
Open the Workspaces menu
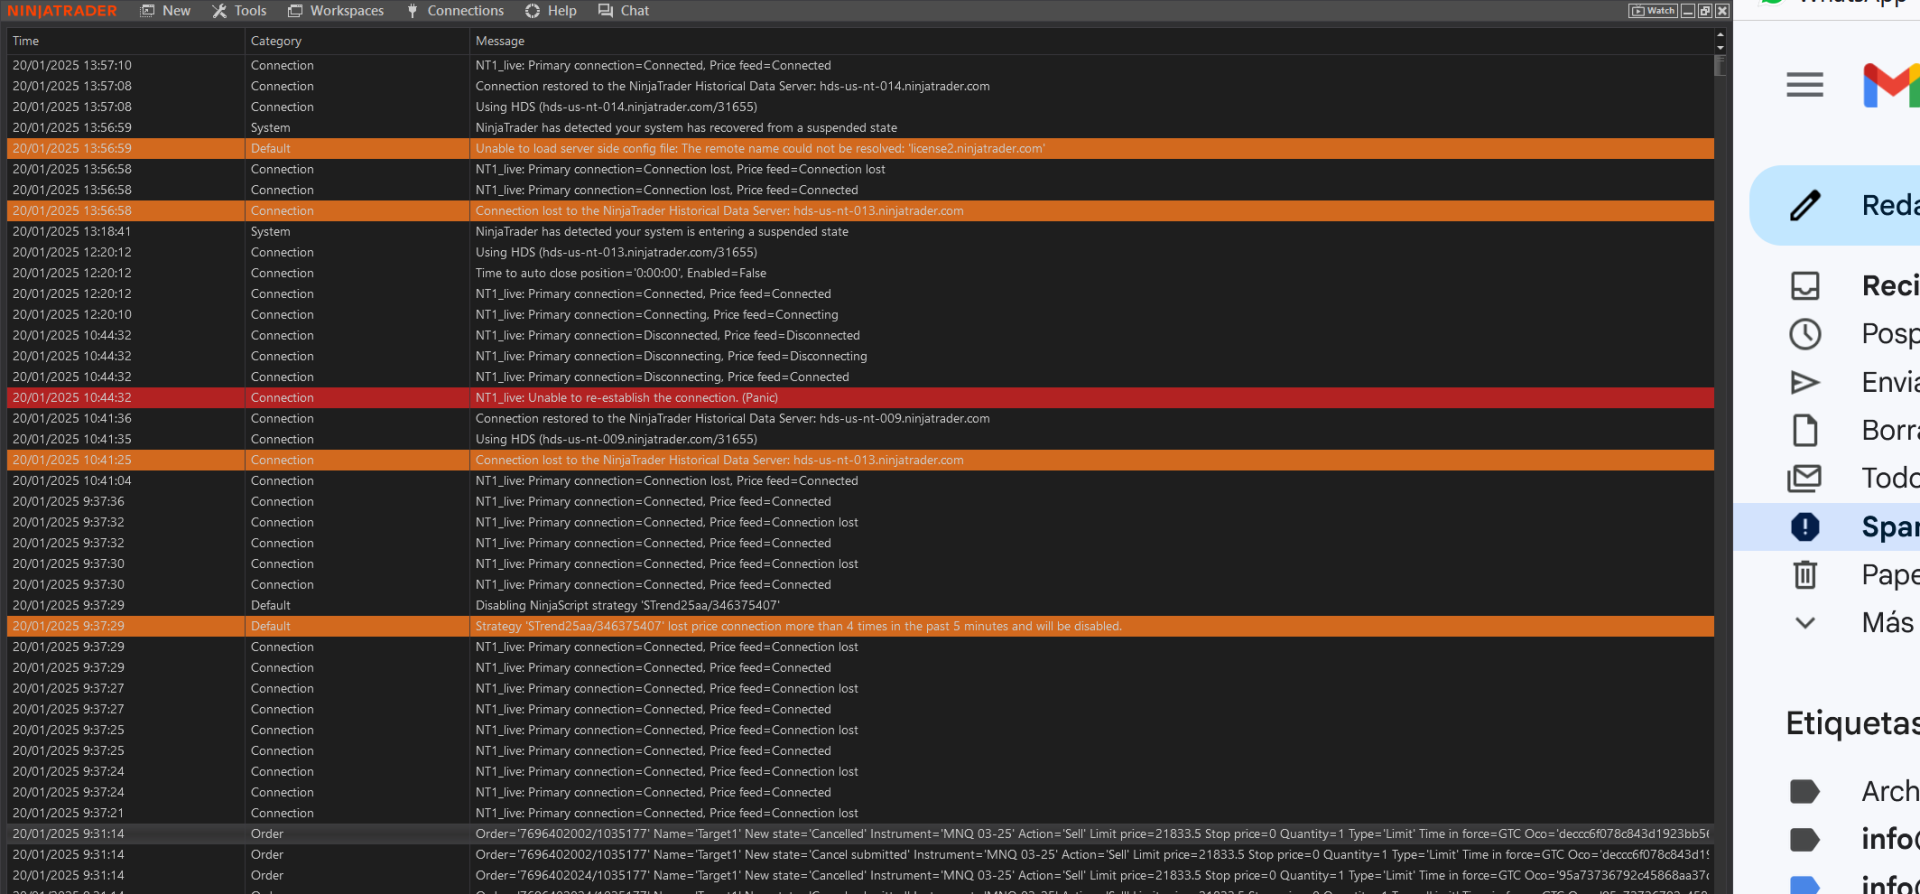pyautogui.click(x=336, y=11)
